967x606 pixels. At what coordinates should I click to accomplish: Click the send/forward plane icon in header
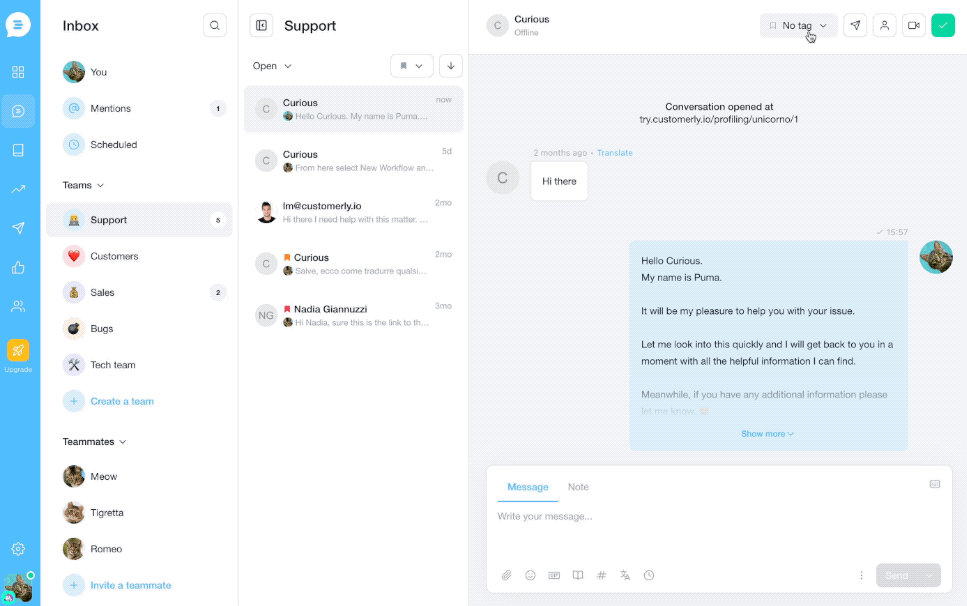click(855, 25)
